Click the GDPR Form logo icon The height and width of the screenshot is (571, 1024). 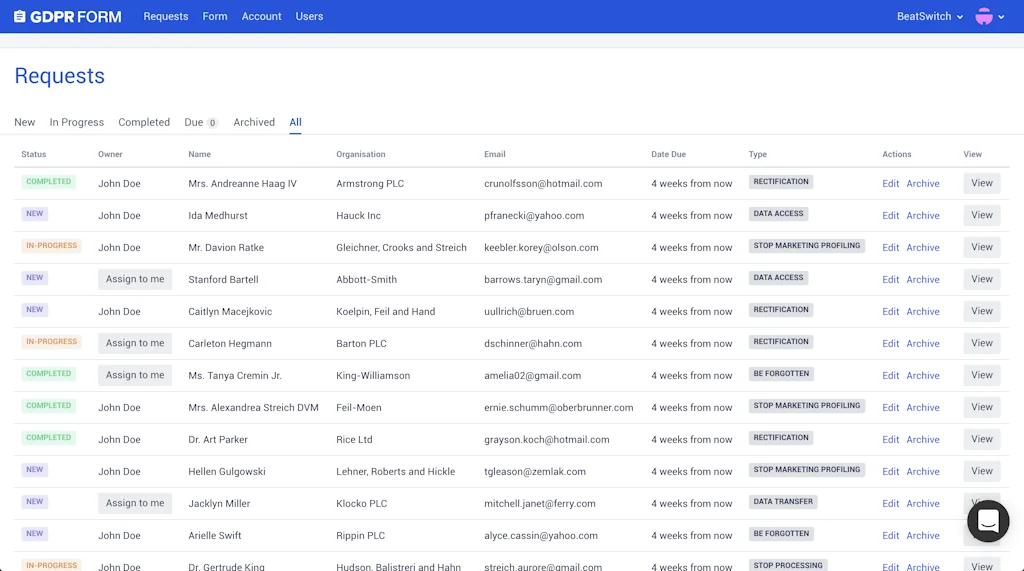pos(20,16)
